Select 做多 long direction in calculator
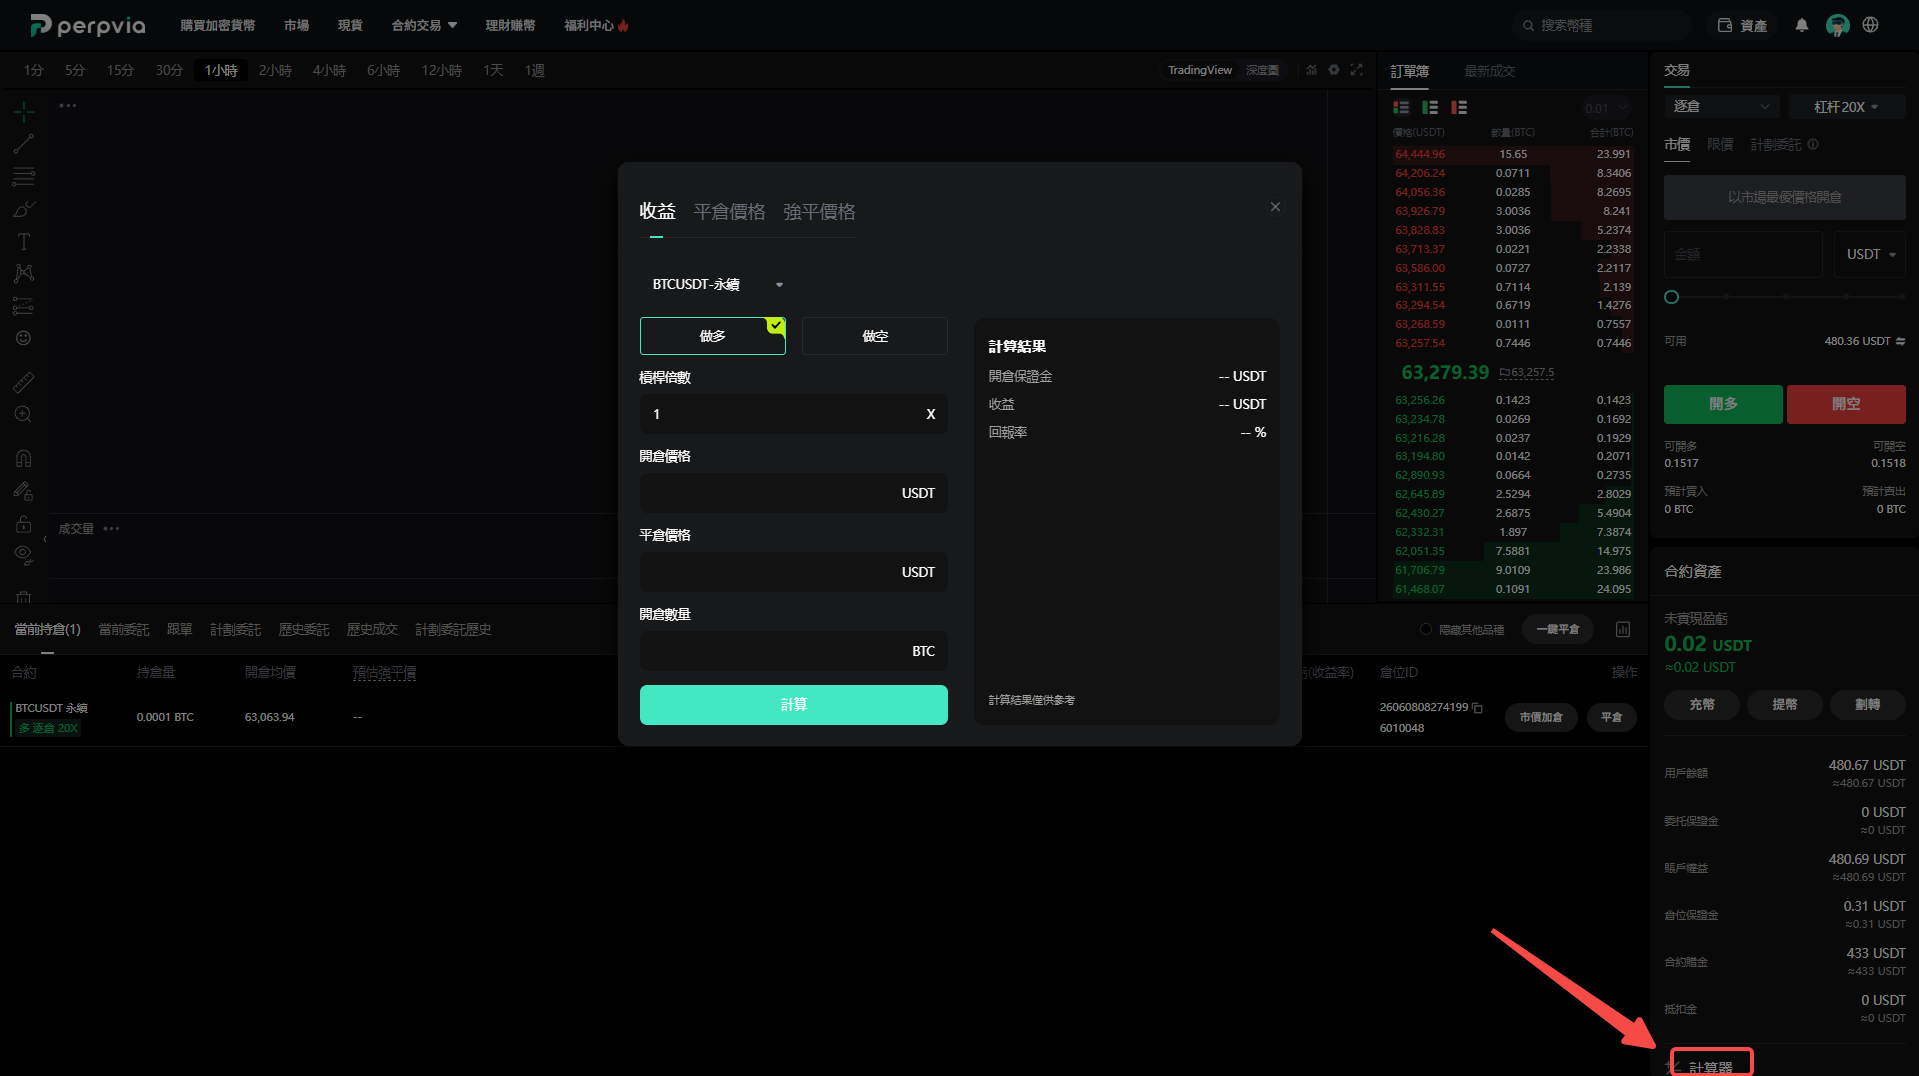The height and width of the screenshot is (1076, 1919). tap(712, 336)
